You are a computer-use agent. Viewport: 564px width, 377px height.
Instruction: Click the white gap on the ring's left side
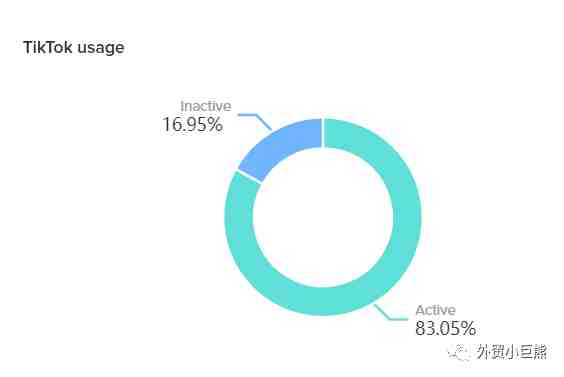click(x=249, y=176)
